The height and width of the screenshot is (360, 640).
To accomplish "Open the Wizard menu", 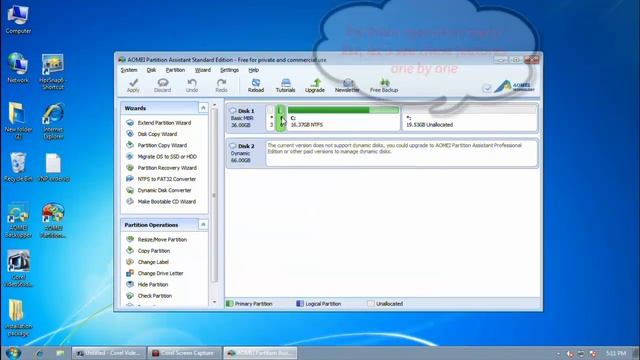I will 203,70.
